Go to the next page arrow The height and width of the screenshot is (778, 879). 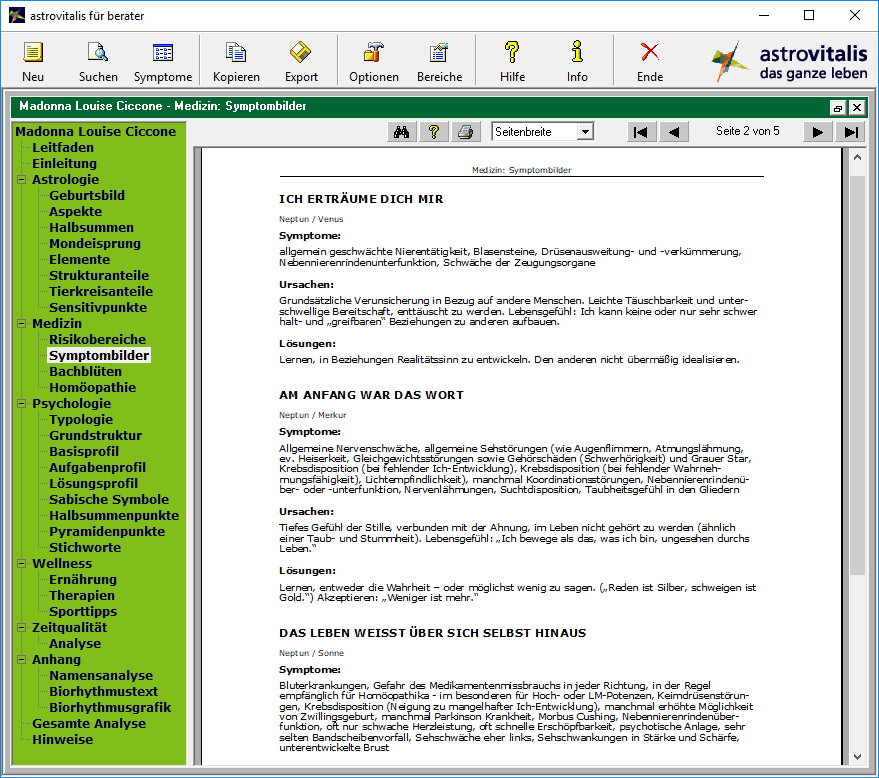[x=817, y=132]
